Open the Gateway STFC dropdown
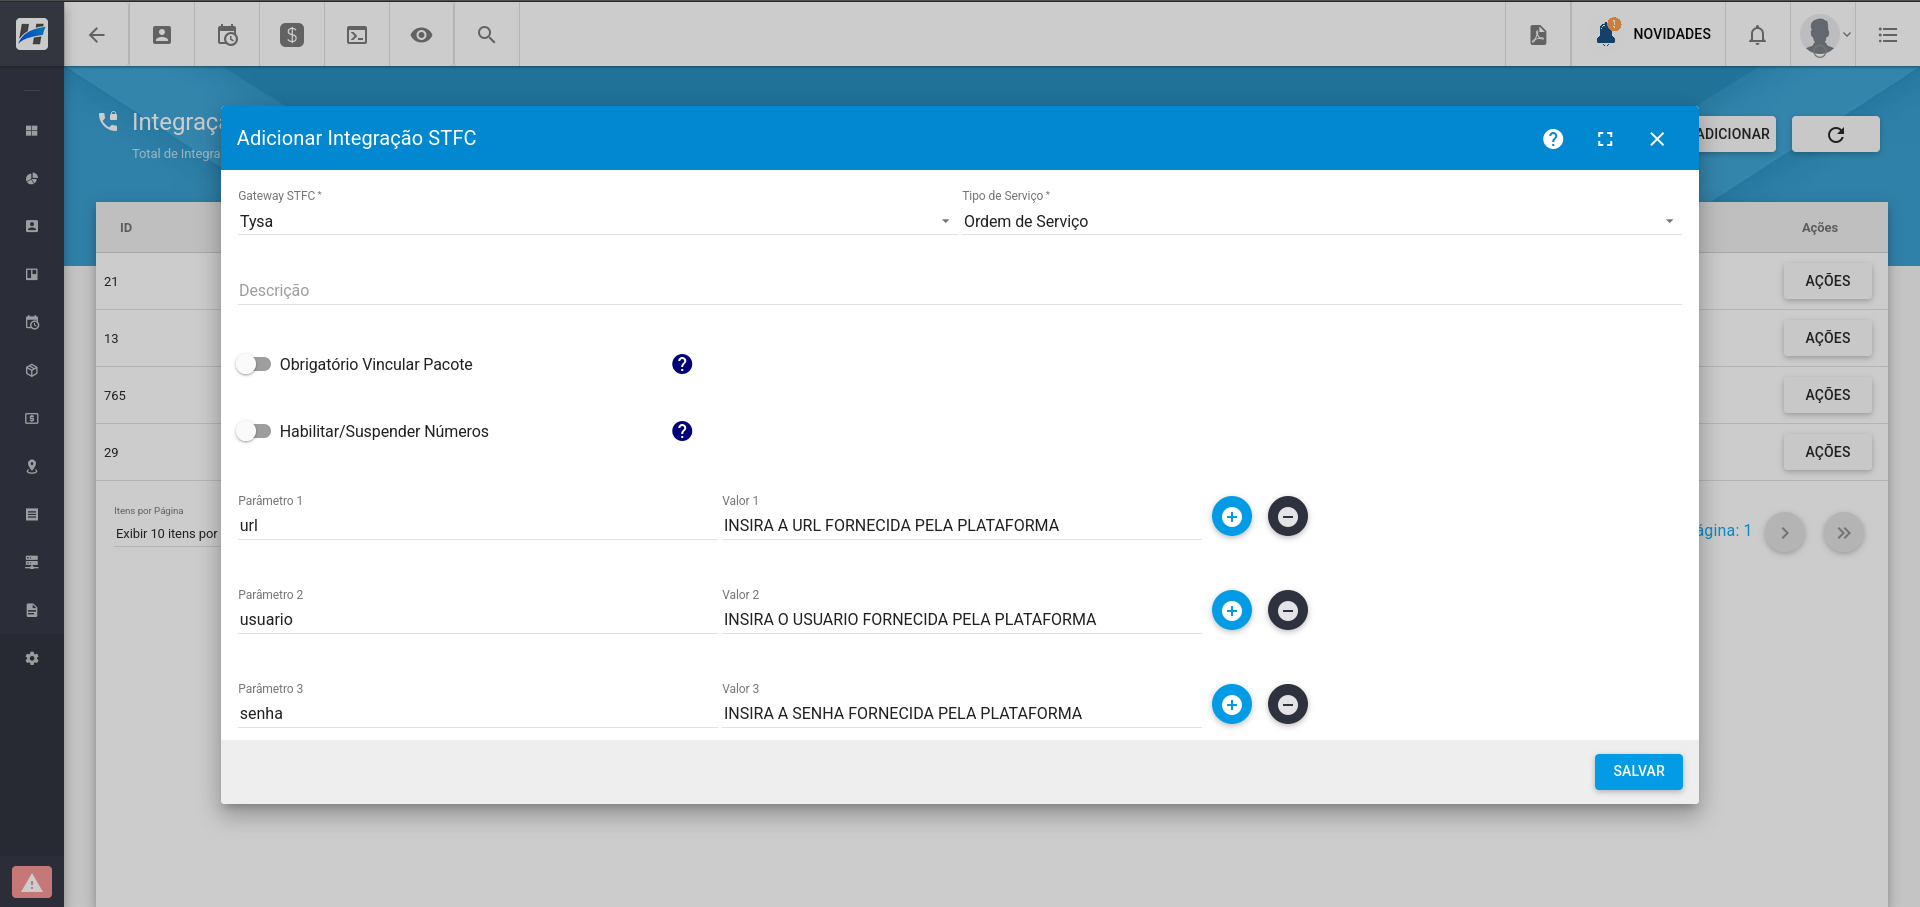Viewport: 1920px width, 907px height. tap(594, 221)
